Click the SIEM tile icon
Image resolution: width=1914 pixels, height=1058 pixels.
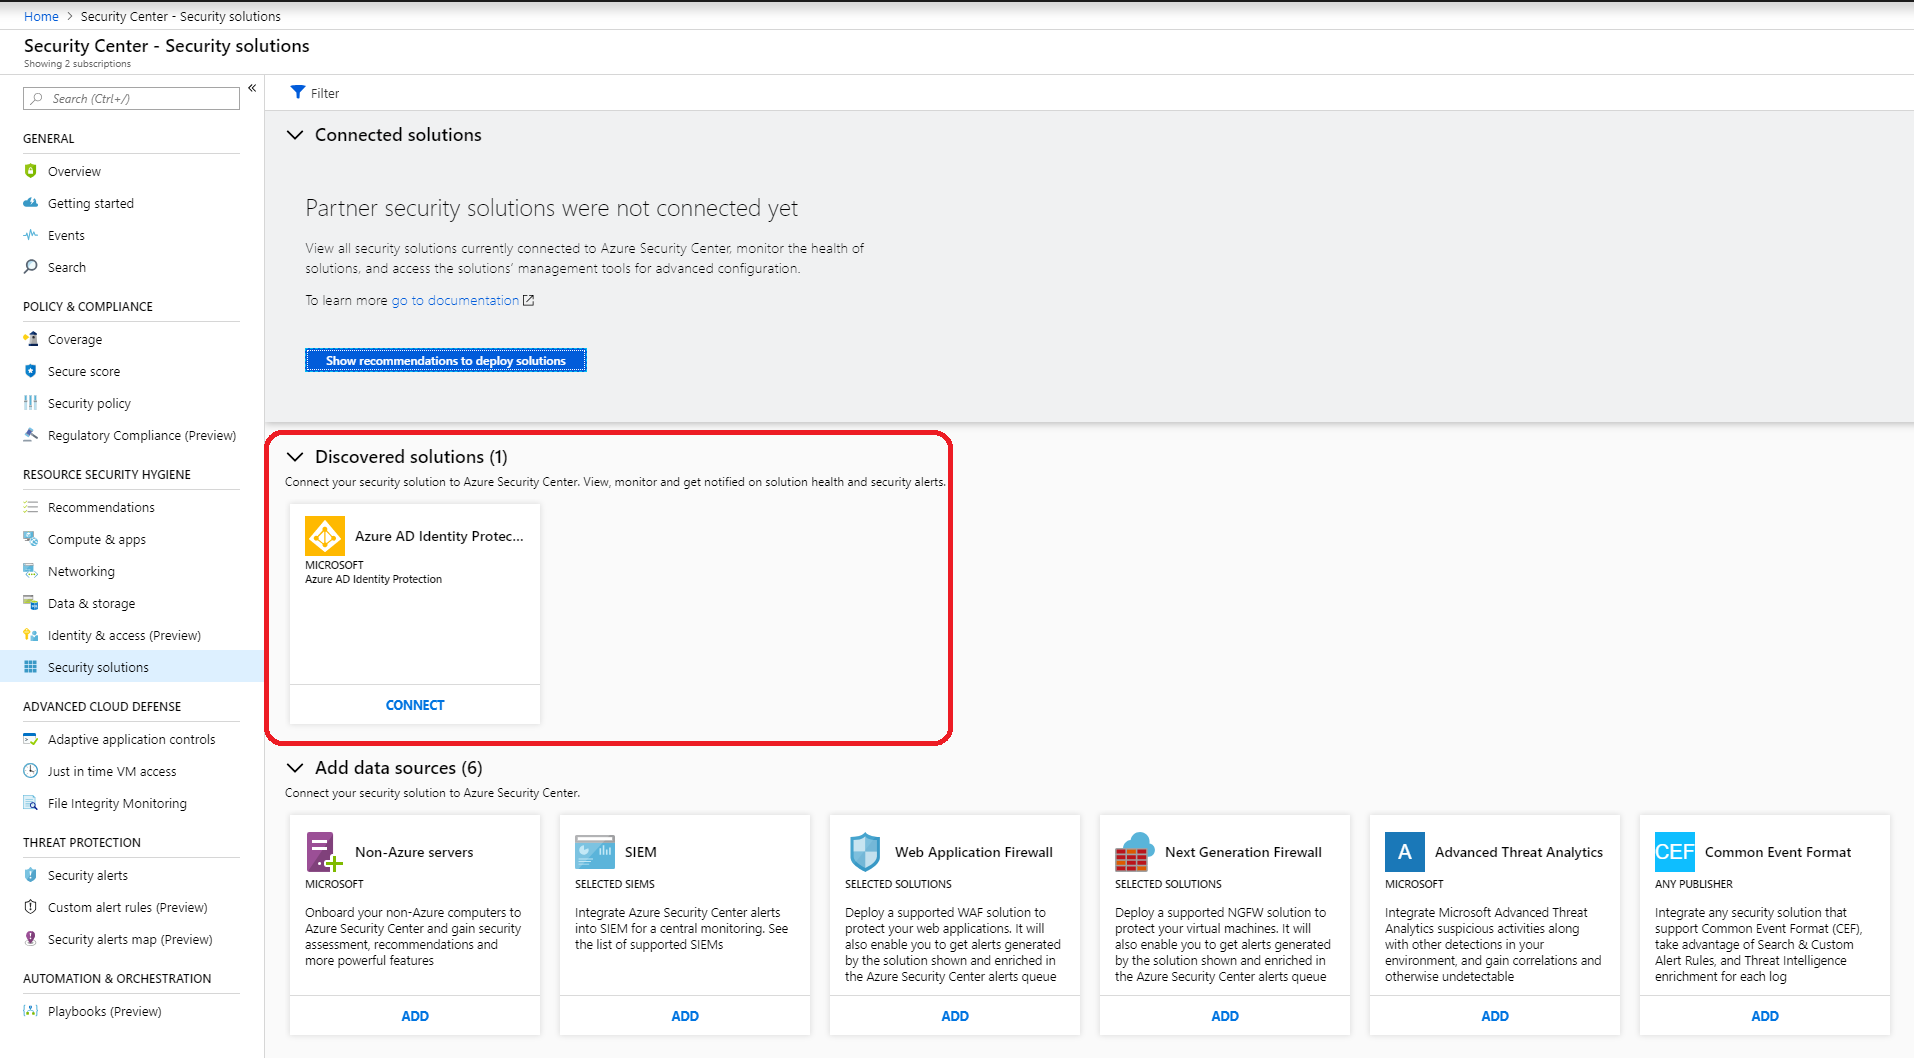595,852
